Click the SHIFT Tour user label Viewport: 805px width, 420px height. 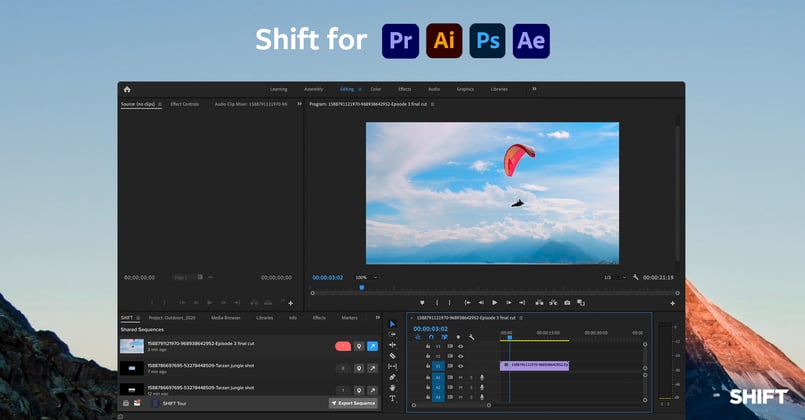click(x=175, y=404)
